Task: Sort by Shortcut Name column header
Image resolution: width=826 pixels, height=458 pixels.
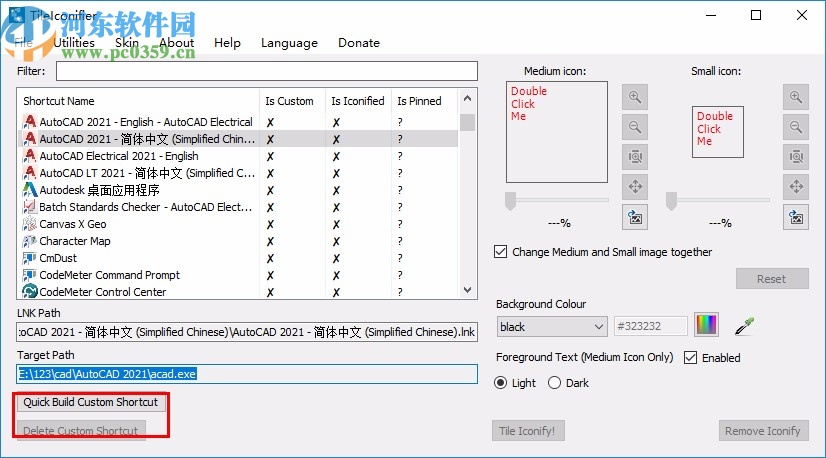Action: [x=139, y=101]
